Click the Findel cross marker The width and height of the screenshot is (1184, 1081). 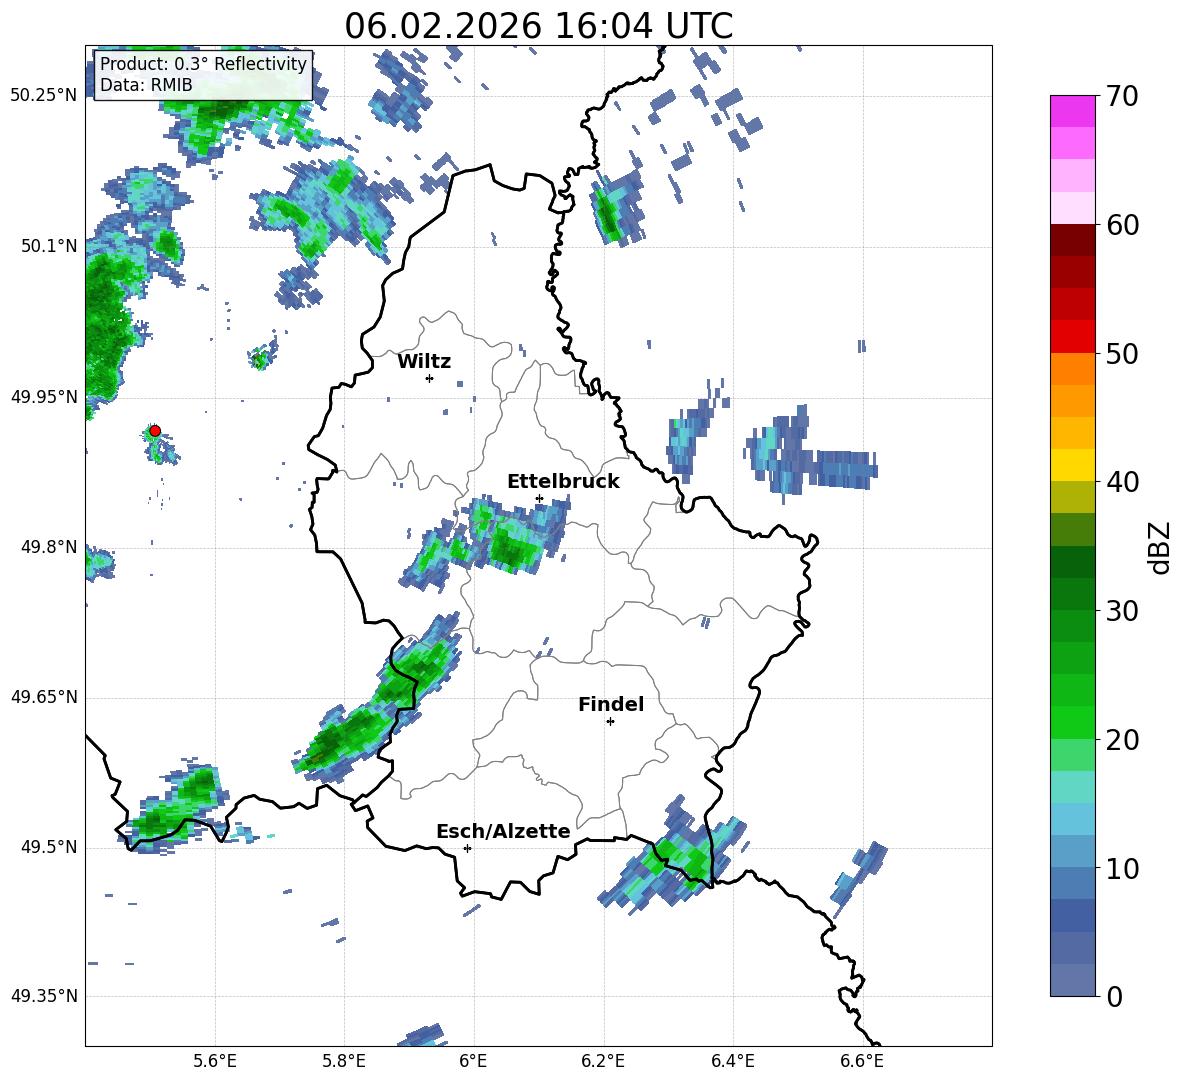point(610,722)
